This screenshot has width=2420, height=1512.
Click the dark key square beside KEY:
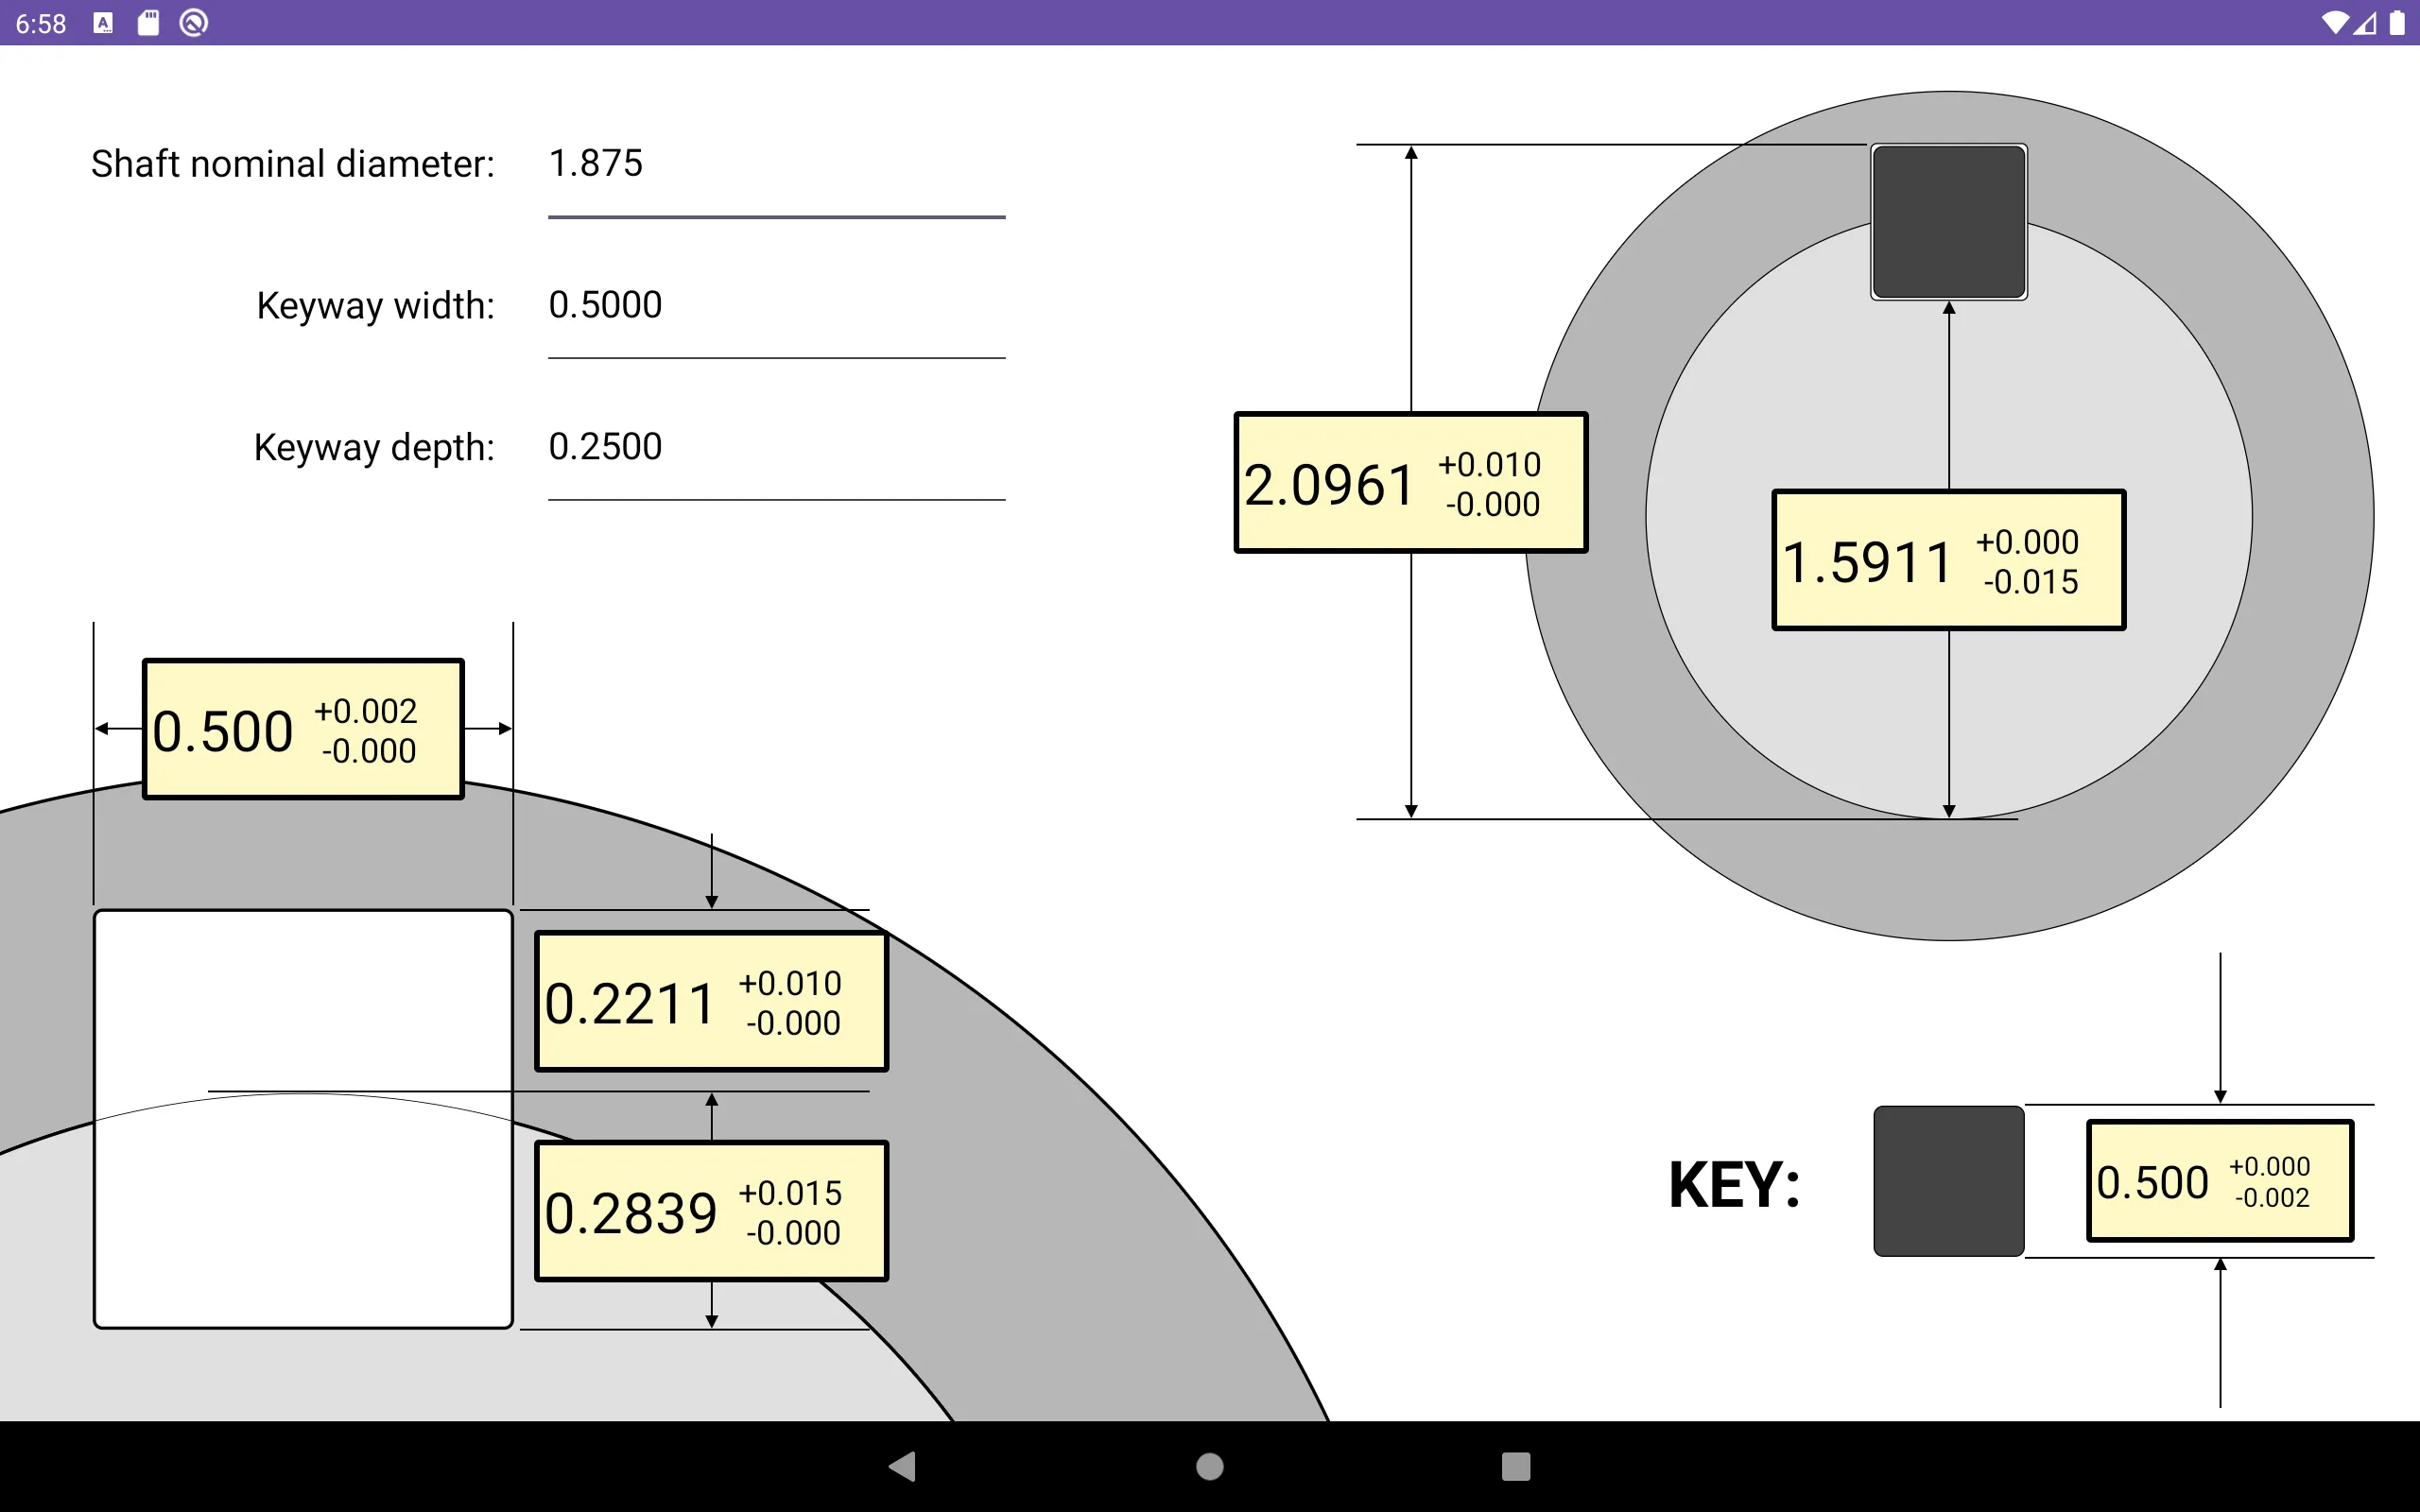1948,1181
